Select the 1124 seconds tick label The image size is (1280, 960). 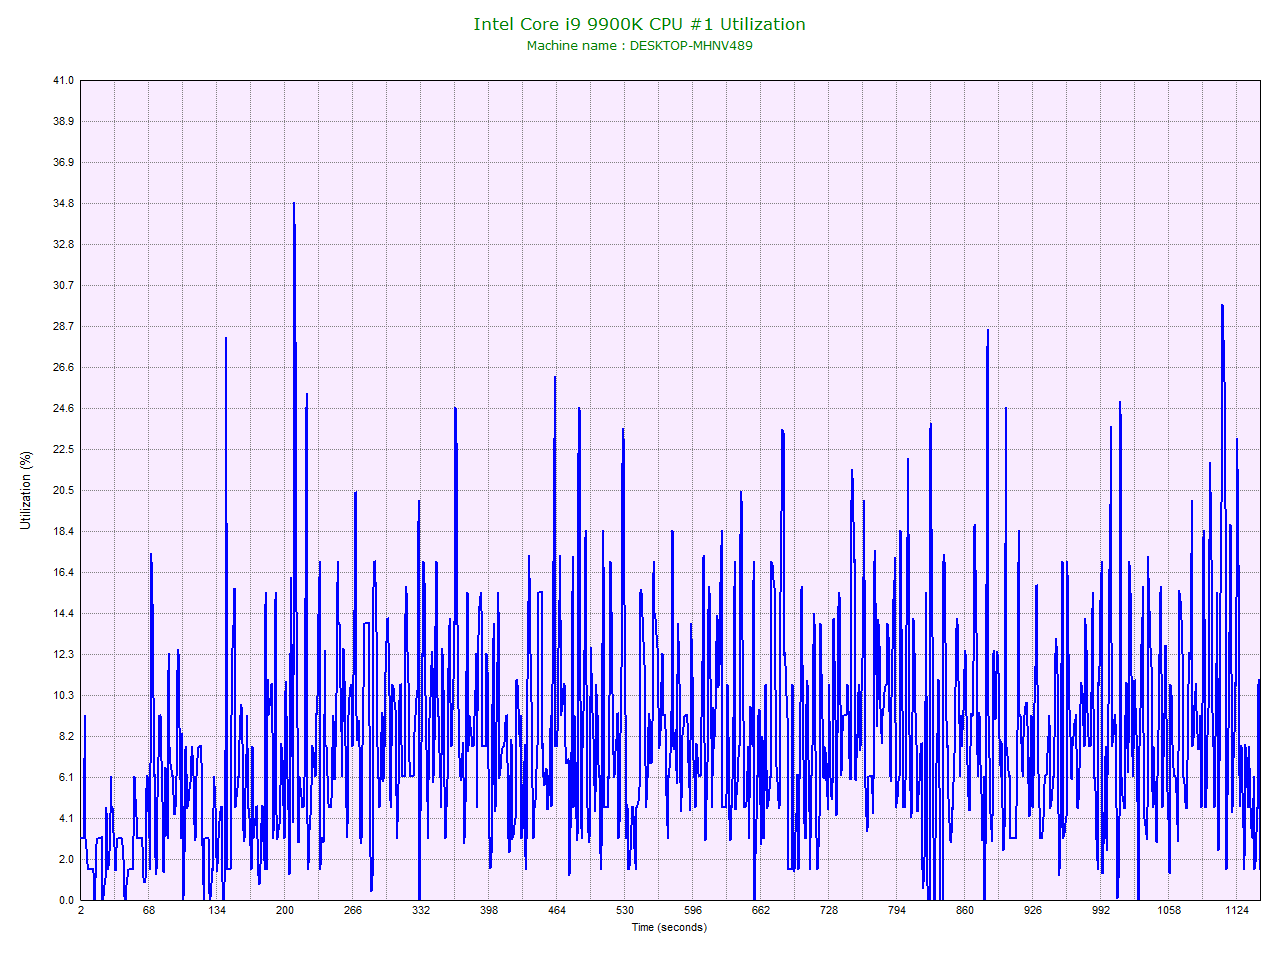tap(1237, 910)
